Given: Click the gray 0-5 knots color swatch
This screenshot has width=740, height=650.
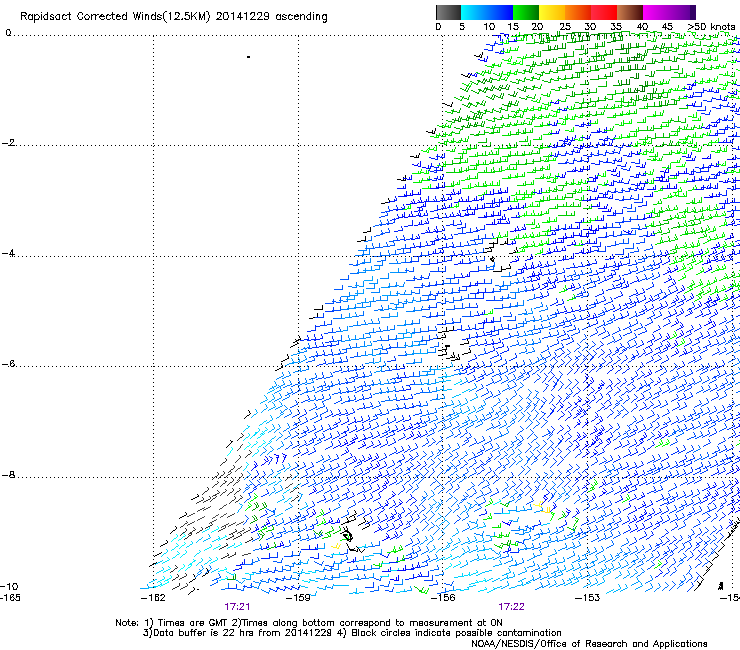Looking at the screenshot, I should coord(448,12).
